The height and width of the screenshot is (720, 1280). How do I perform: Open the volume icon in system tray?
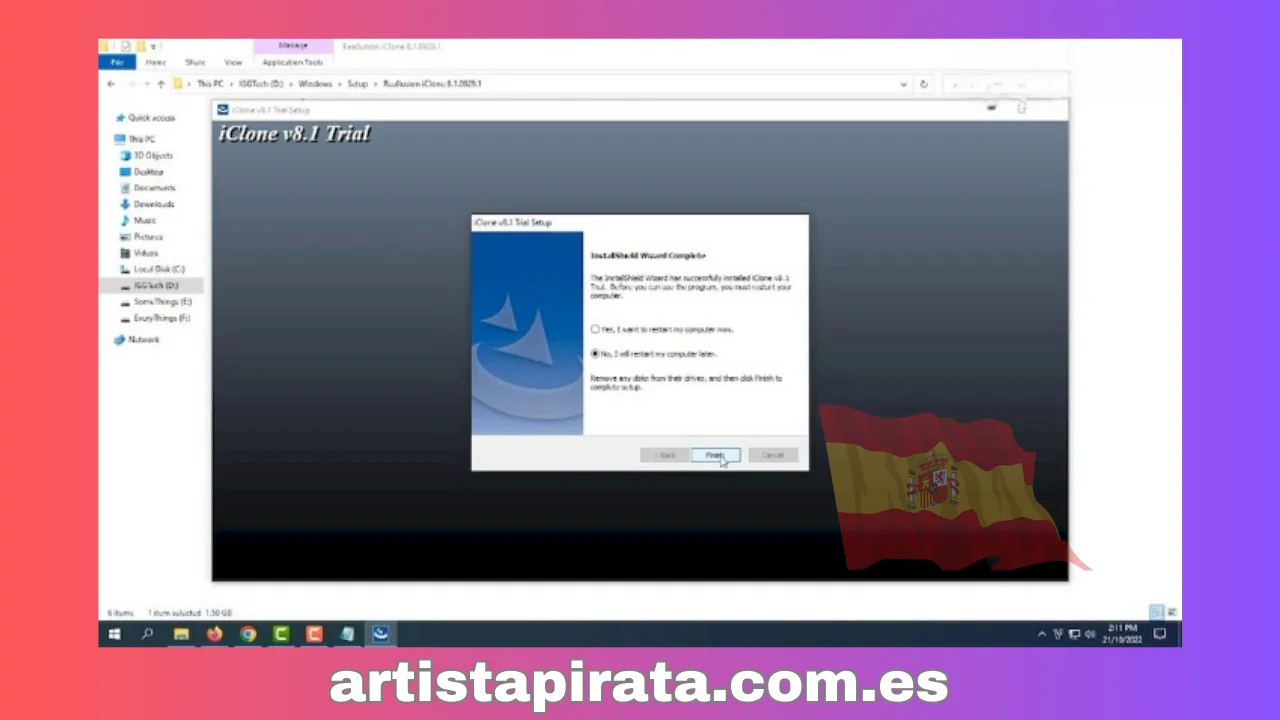click(1090, 634)
